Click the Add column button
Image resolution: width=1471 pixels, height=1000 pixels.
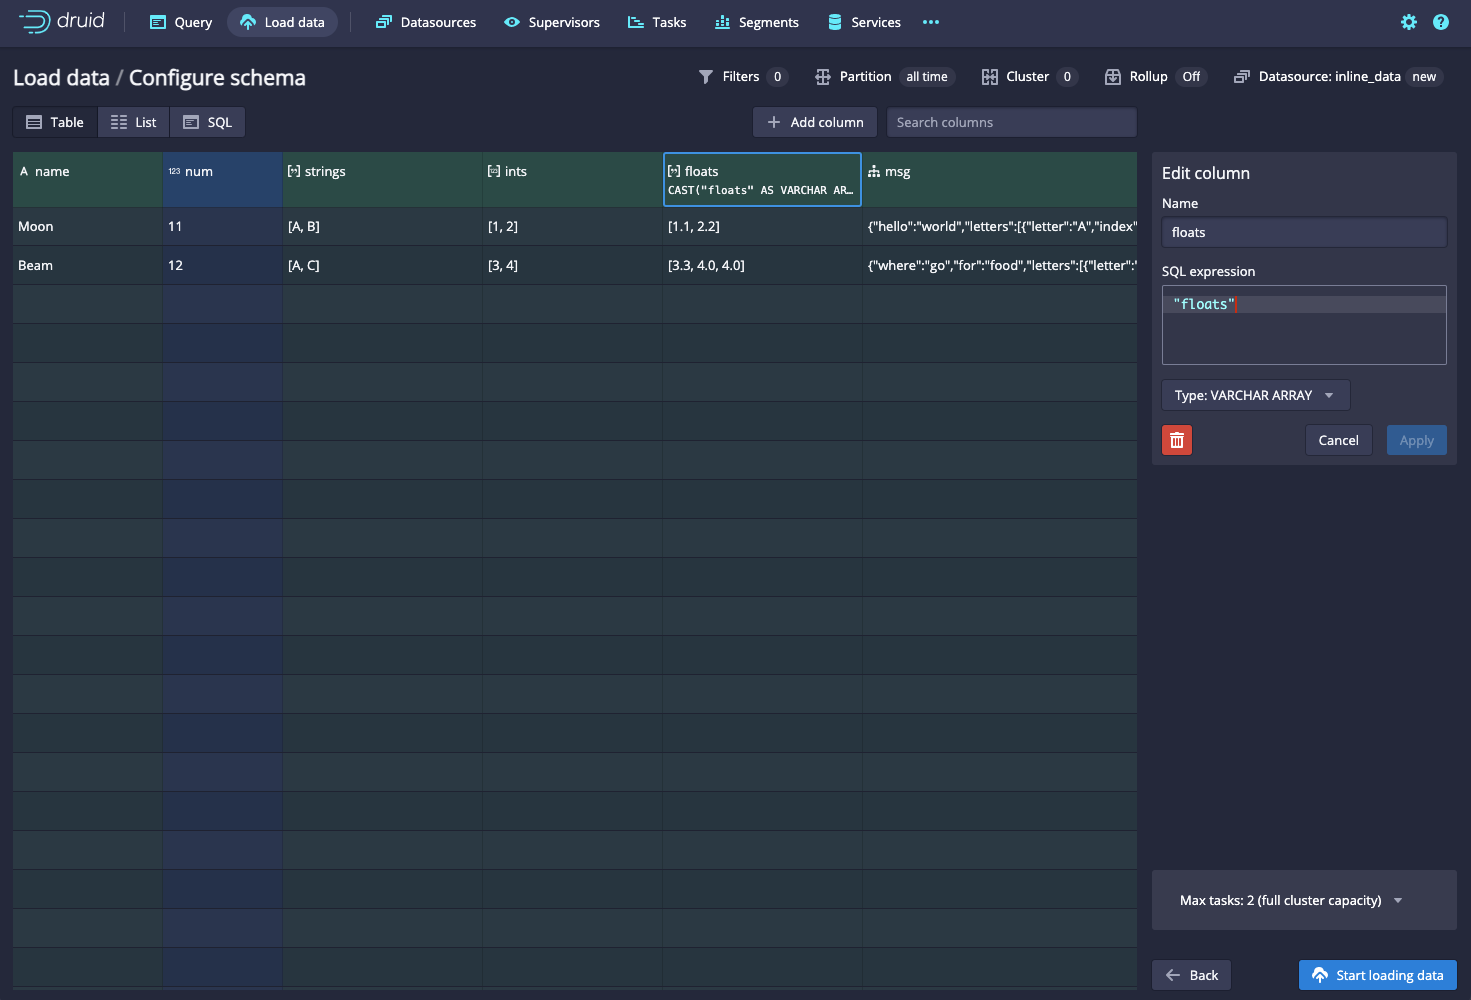pos(815,122)
